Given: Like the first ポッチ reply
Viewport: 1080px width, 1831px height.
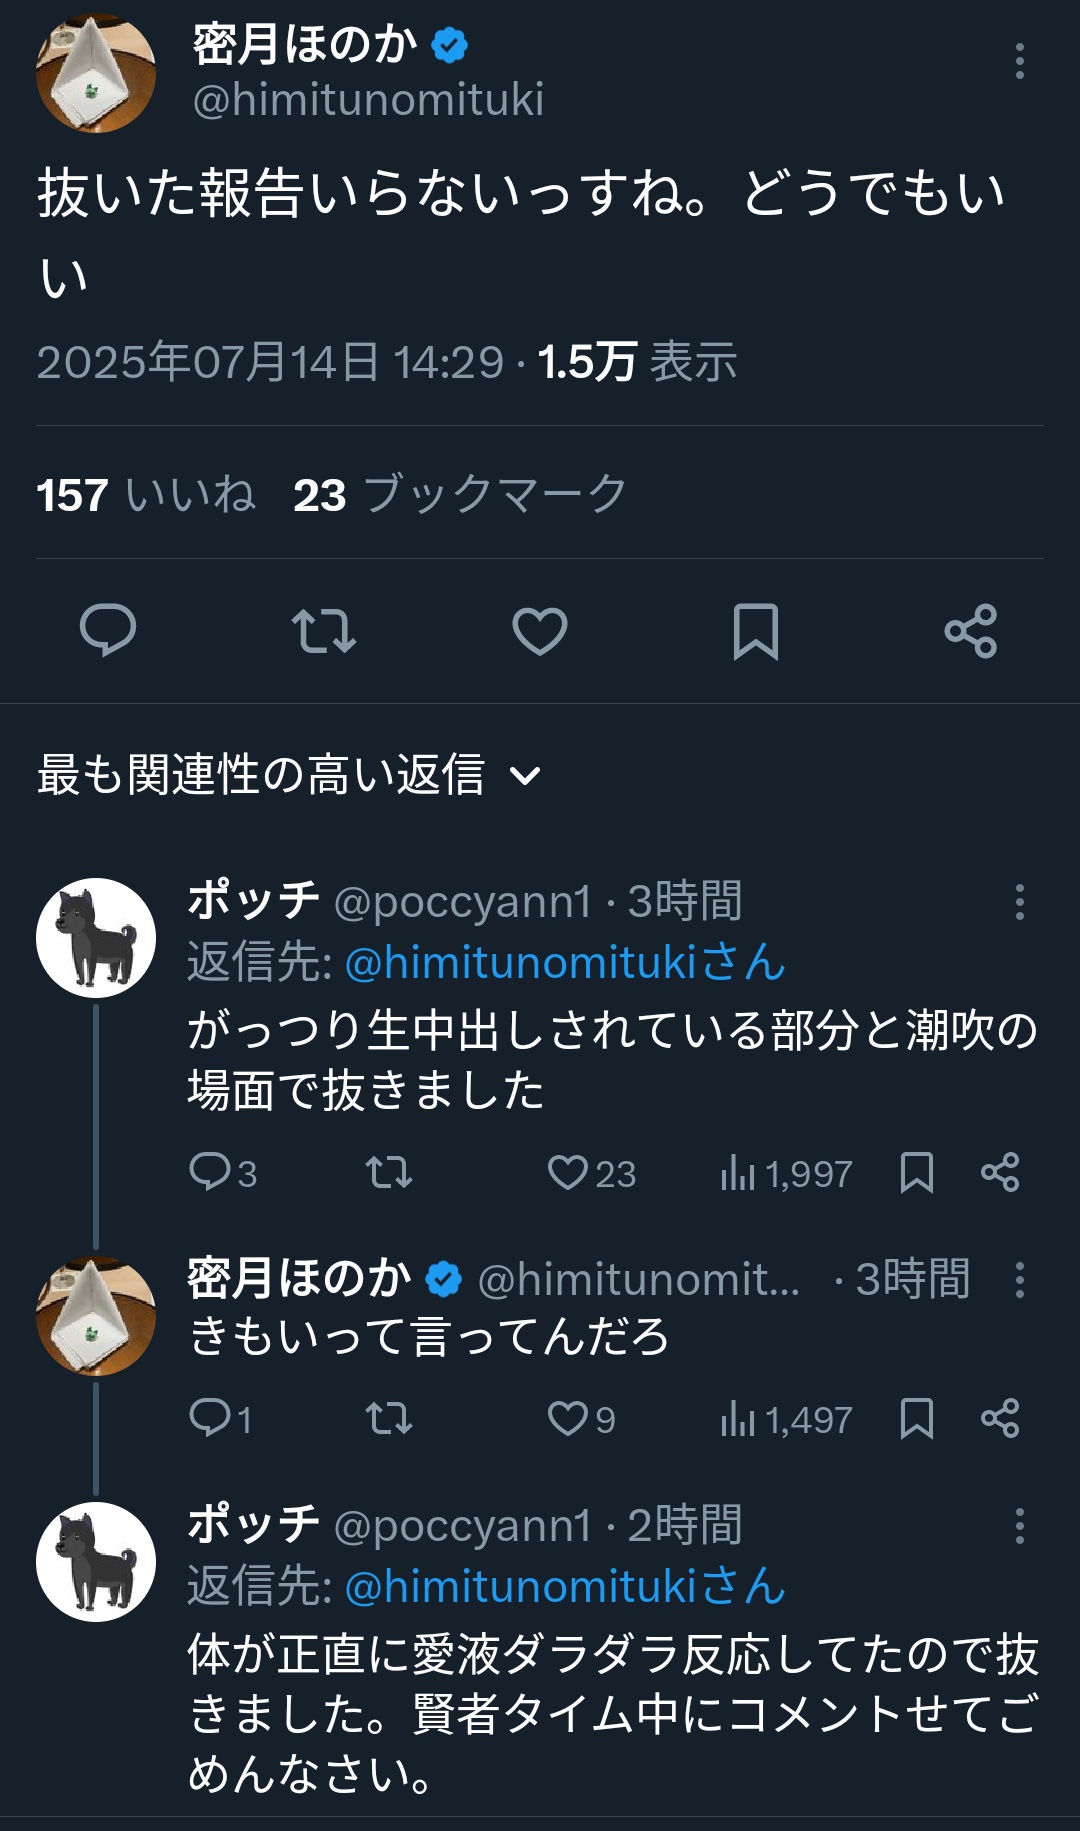Looking at the screenshot, I should click(x=568, y=1172).
